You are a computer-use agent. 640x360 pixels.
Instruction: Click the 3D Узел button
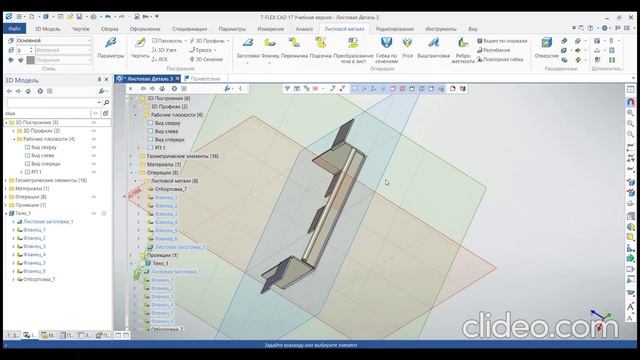coord(164,50)
